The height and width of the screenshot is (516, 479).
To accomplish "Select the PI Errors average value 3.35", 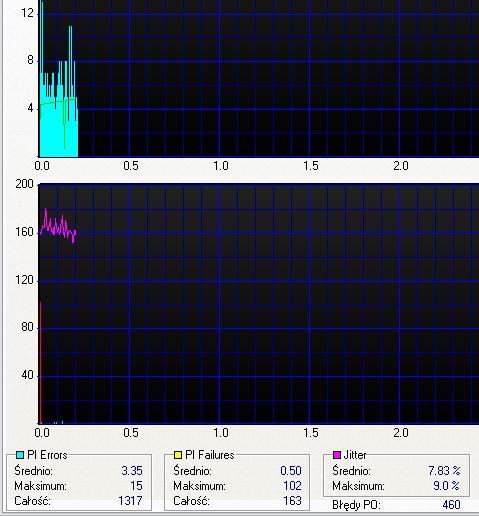I will (x=132, y=471).
